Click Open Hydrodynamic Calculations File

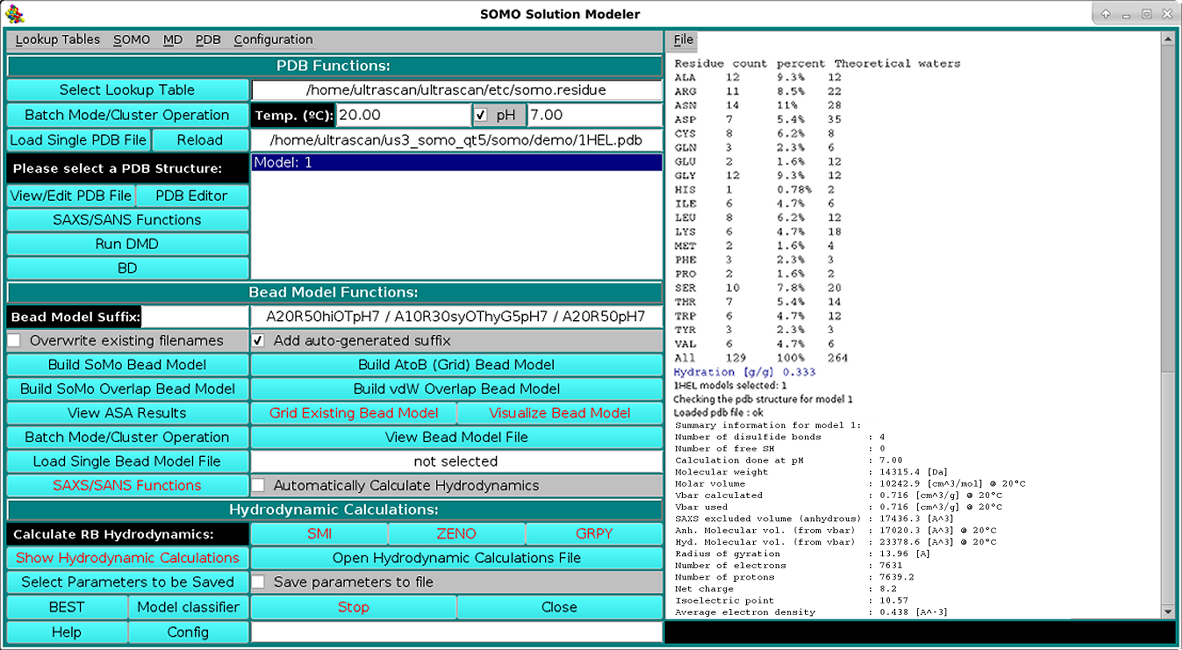tap(456, 558)
